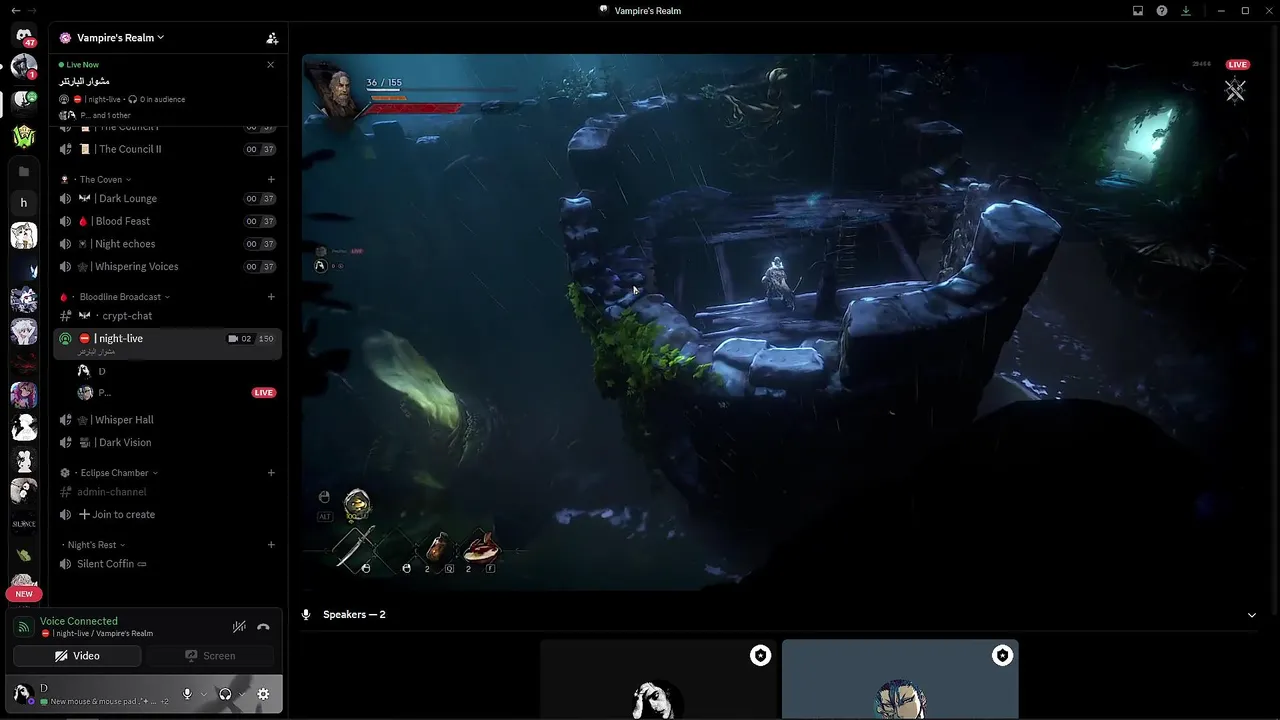Click the Join to create voice channel
This screenshot has height=720, width=1280.
[x=167, y=515]
